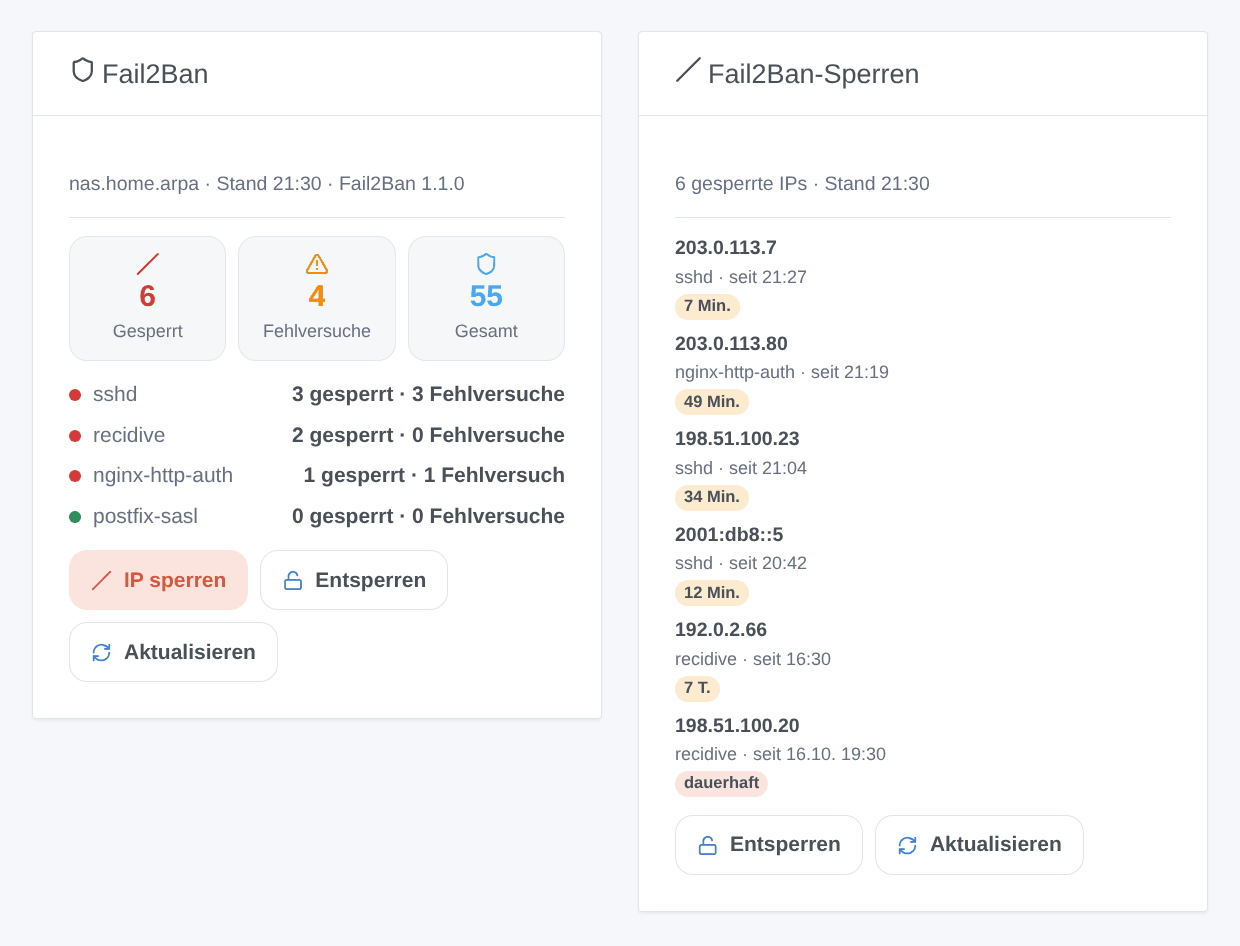
Task: Click the red status dot for nginx-http-auth
Action: pyautogui.click(x=75, y=476)
